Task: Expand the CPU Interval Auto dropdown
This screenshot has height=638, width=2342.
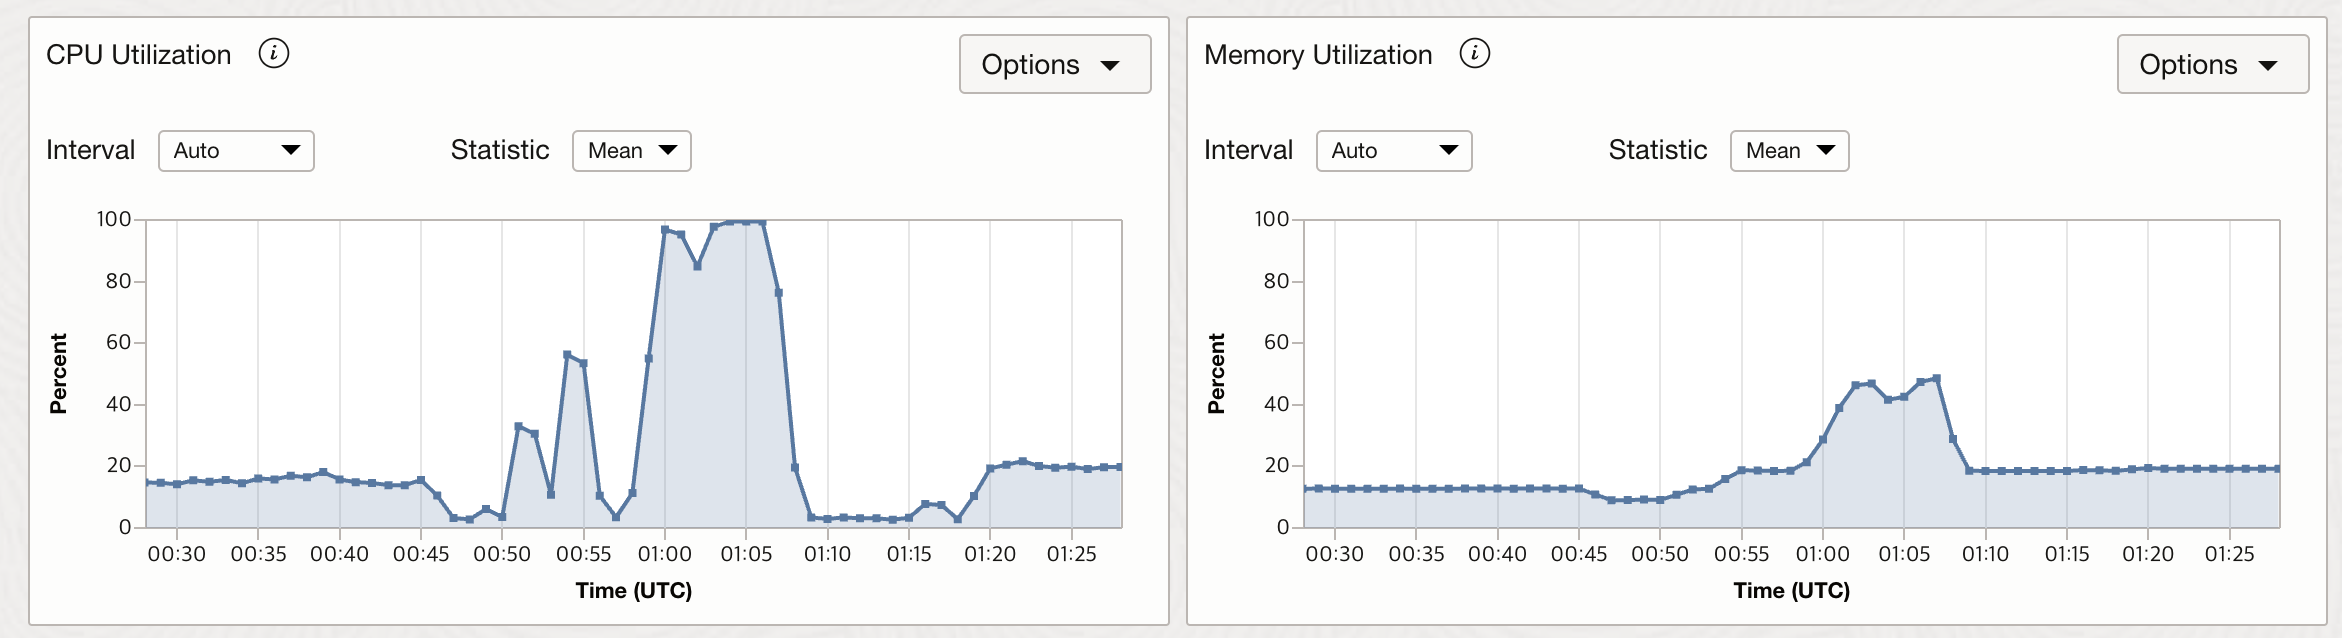Action: point(236,151)
